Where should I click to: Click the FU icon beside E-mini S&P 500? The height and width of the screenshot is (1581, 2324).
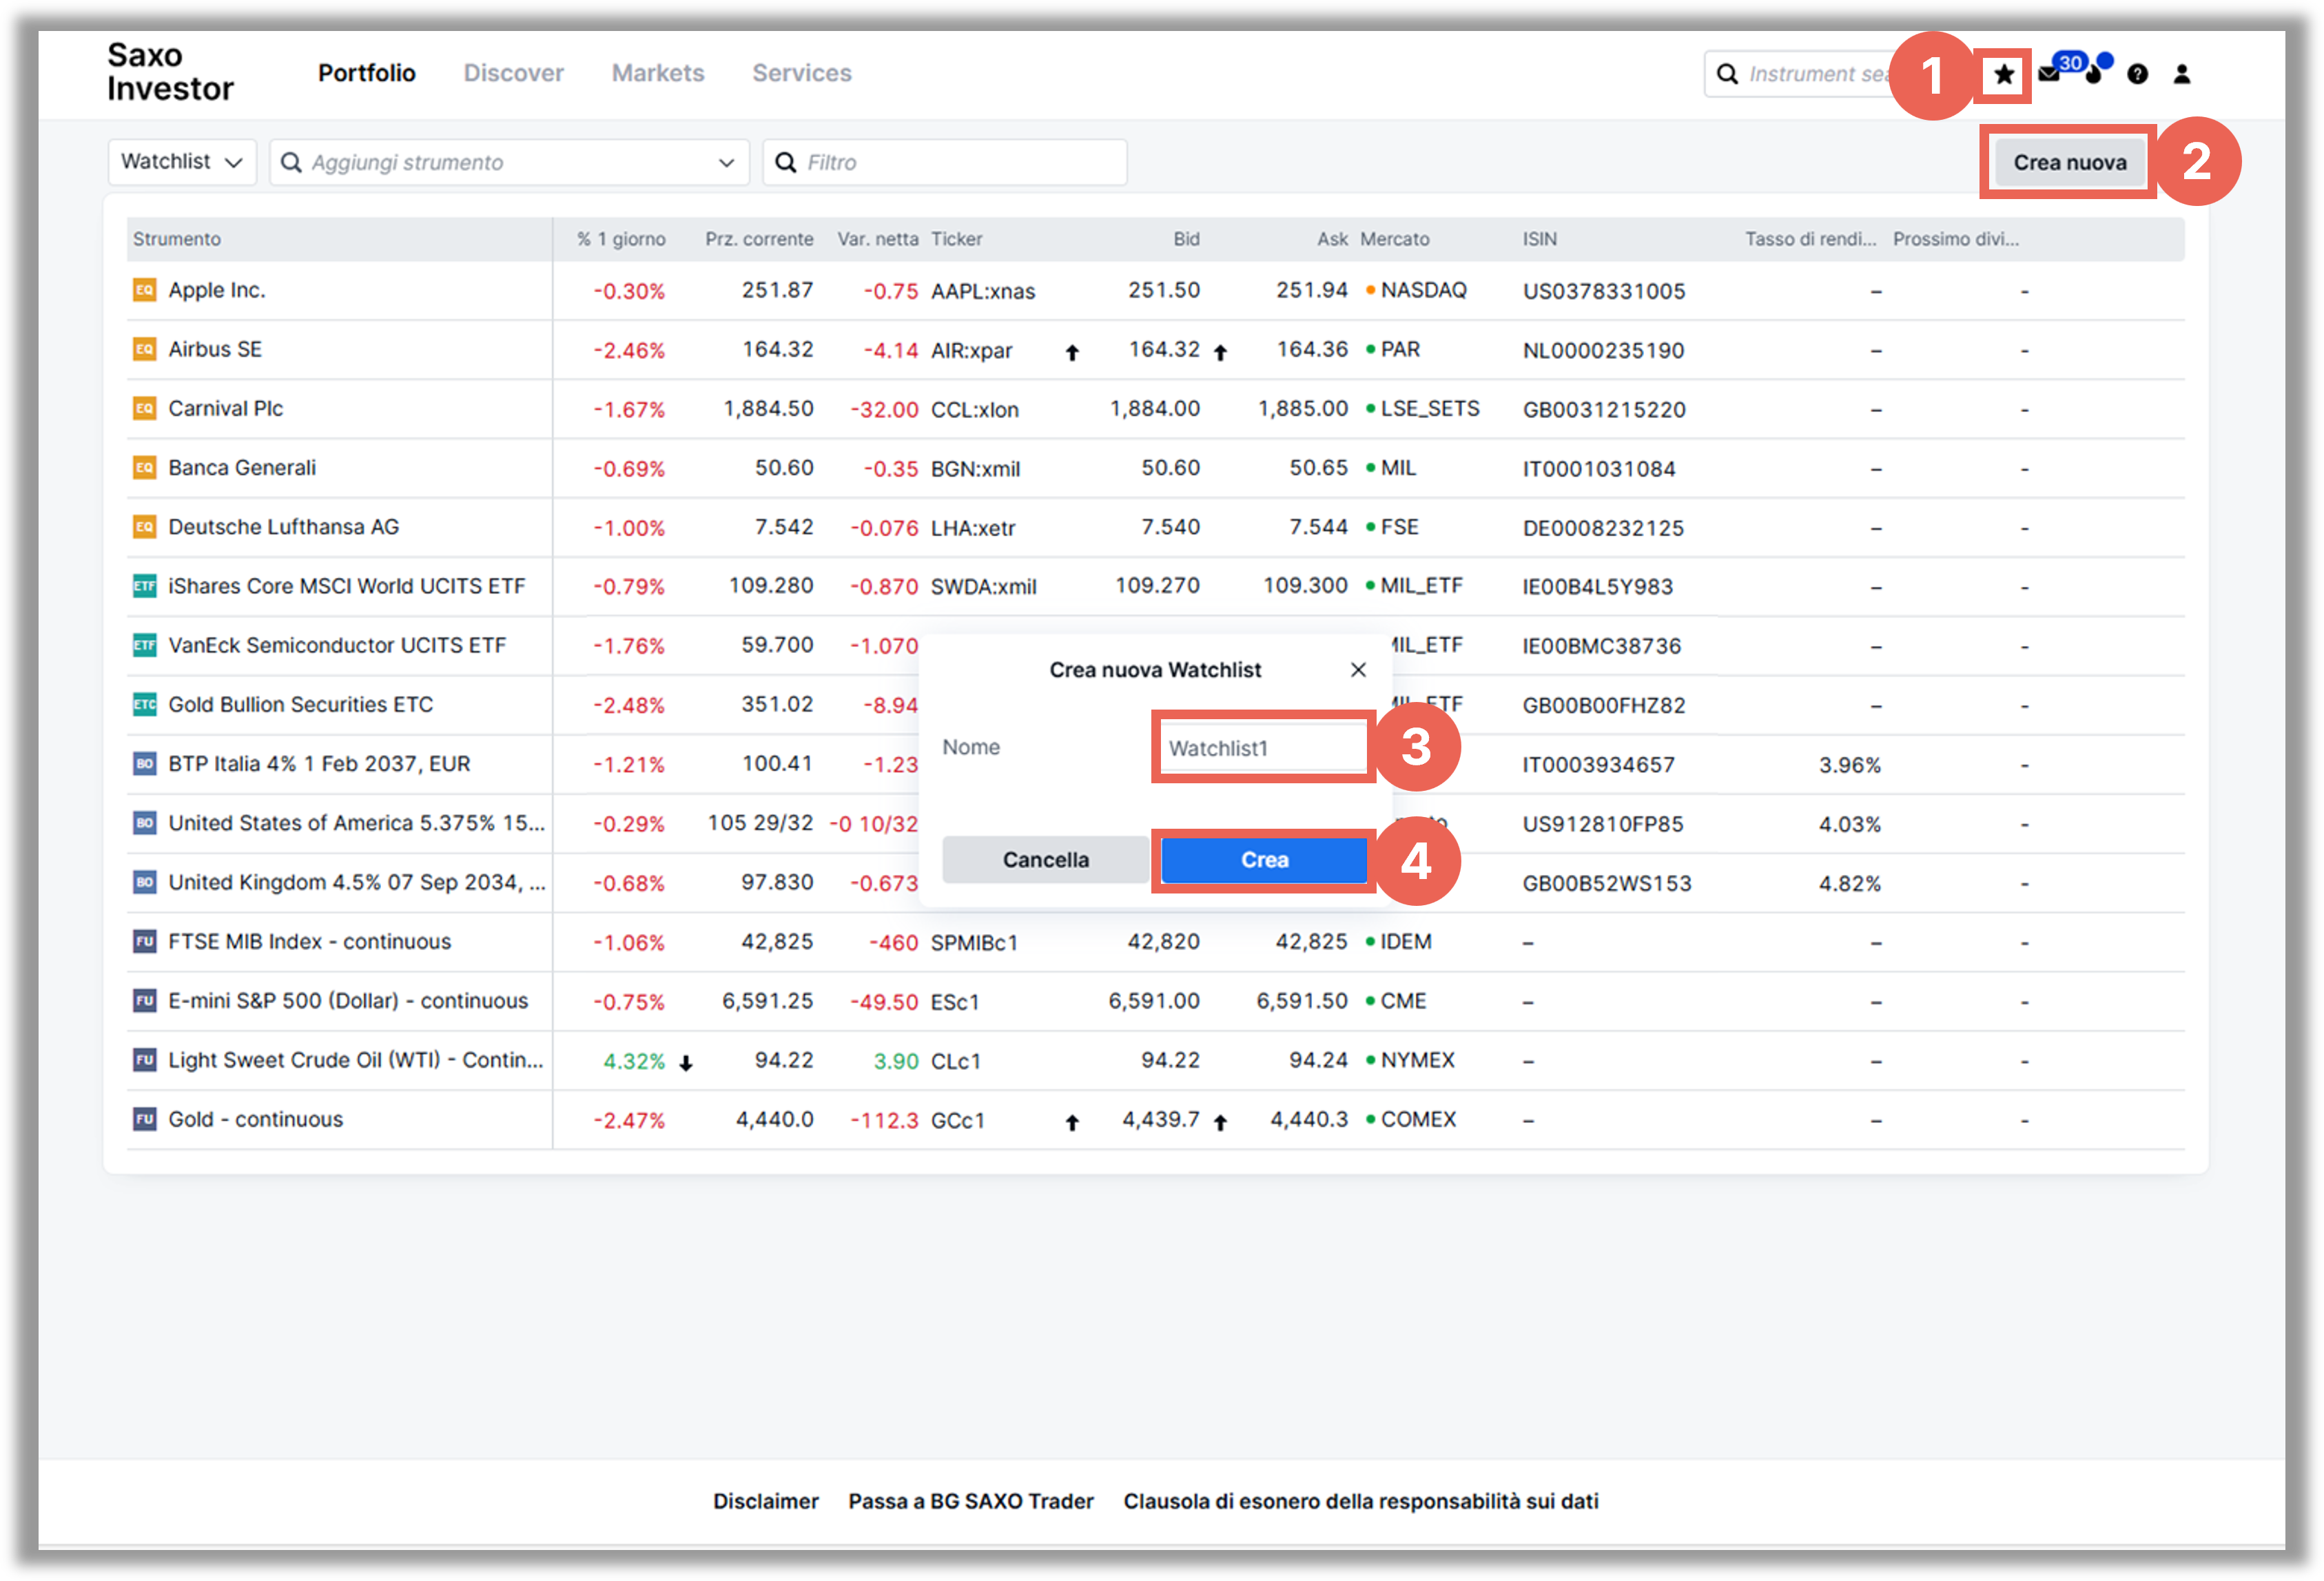[x=145, y=1000]
